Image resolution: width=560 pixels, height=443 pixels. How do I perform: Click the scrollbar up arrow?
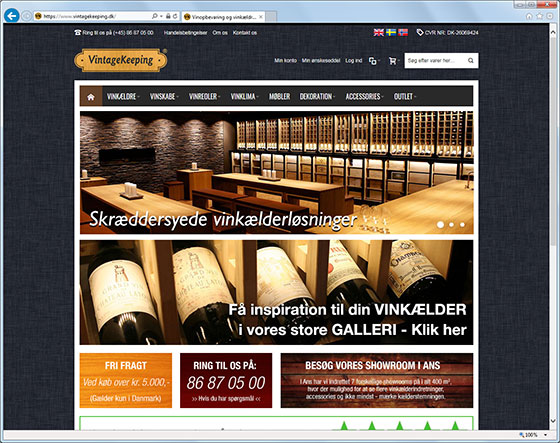click(x=553, y=32)
